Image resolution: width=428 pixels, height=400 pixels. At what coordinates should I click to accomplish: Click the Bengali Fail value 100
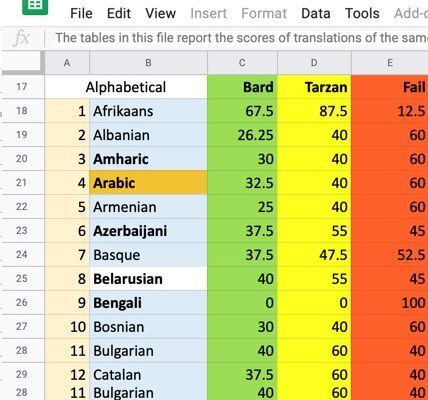390,303
